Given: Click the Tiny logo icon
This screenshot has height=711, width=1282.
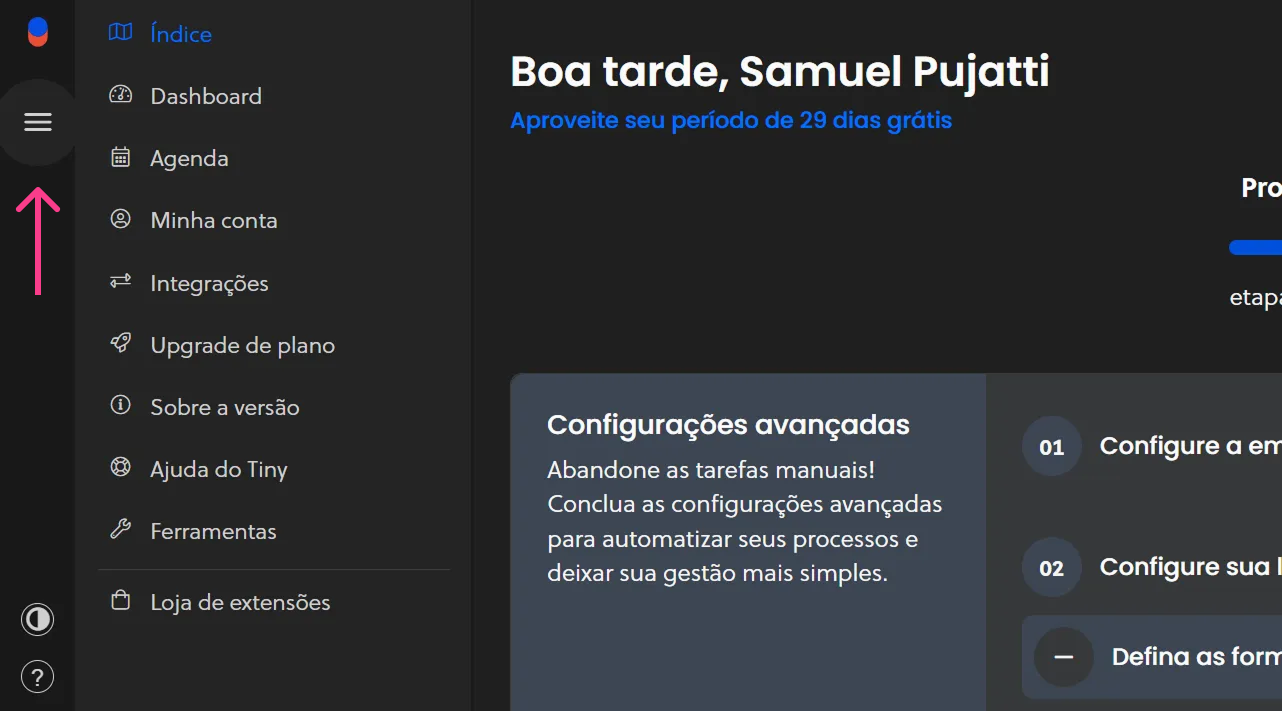Looking at the screenshot, I should point(38,32).
